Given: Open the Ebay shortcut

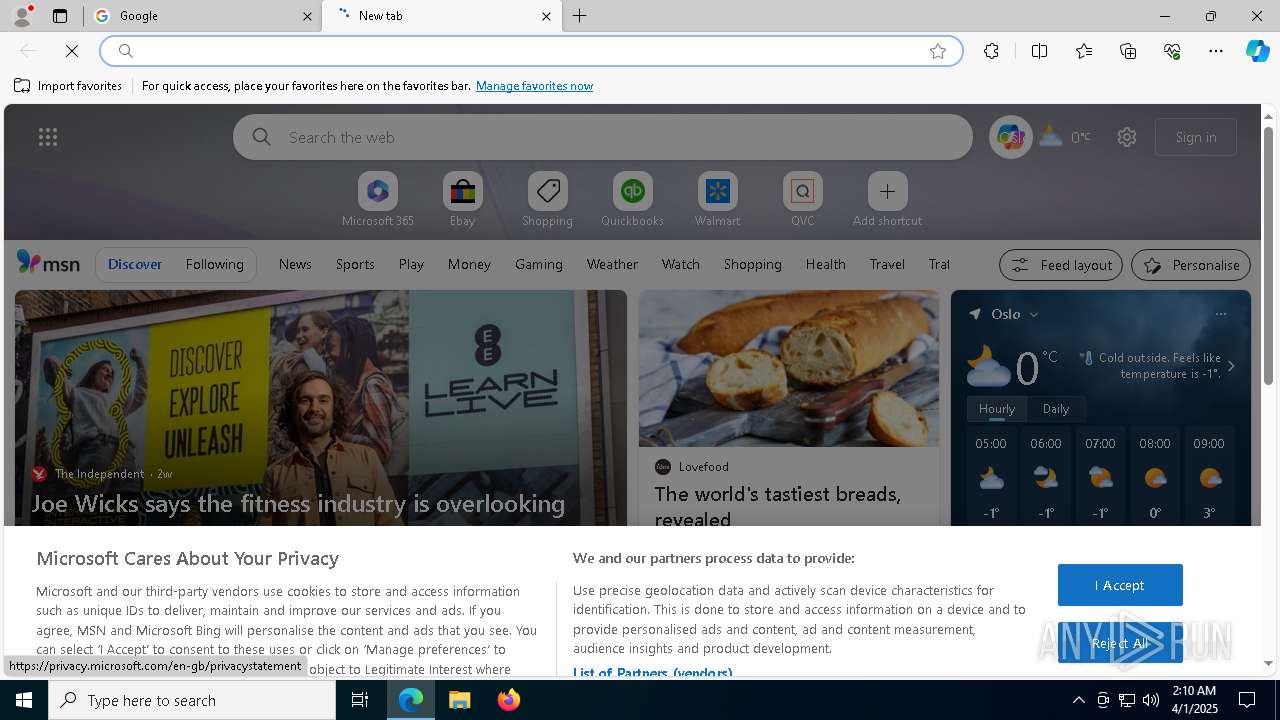Looking at the screenshot, I should click(462, 200).
